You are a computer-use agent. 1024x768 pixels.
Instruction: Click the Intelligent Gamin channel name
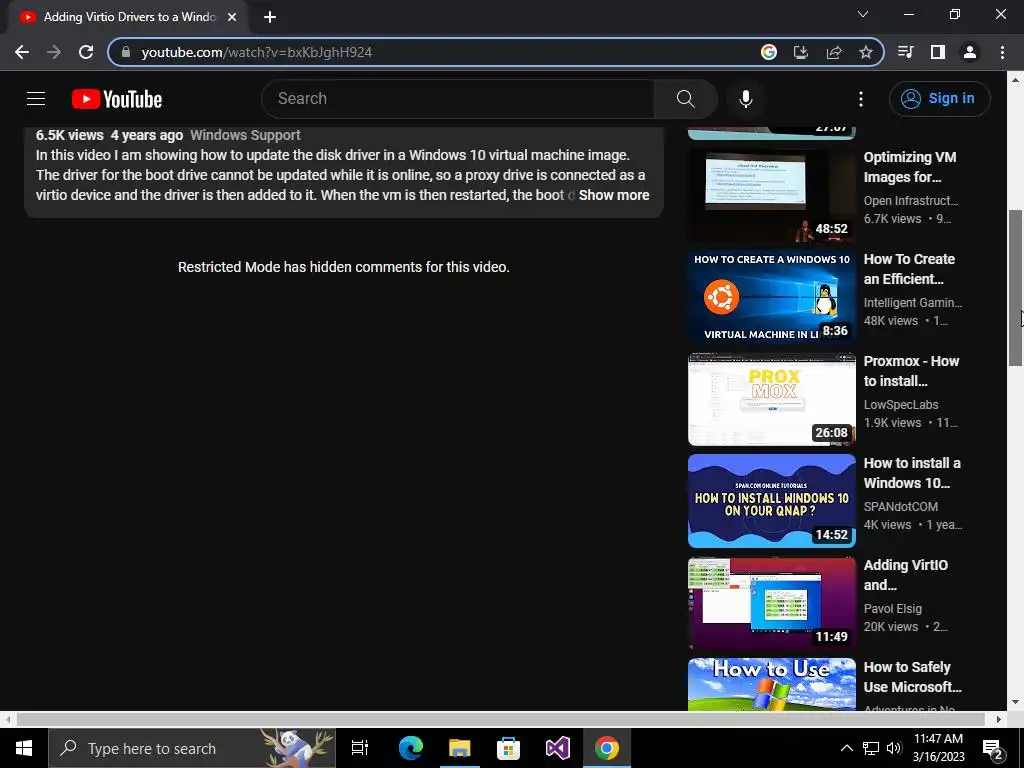click(912, 302)
